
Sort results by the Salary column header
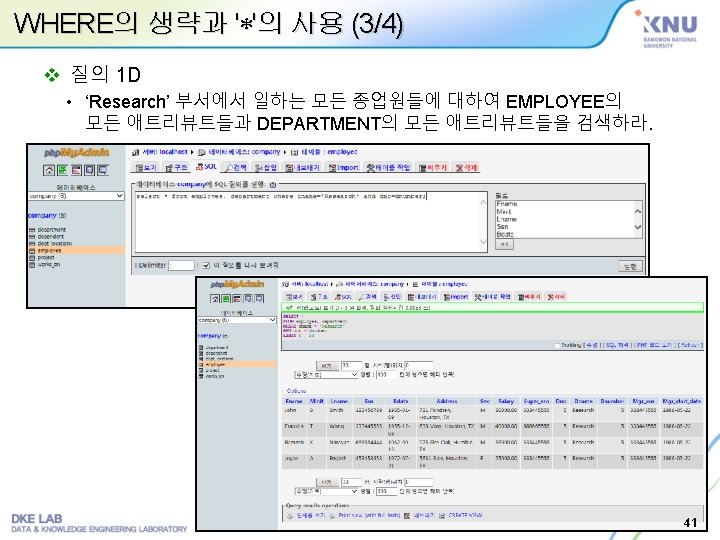tap(506, 401)
